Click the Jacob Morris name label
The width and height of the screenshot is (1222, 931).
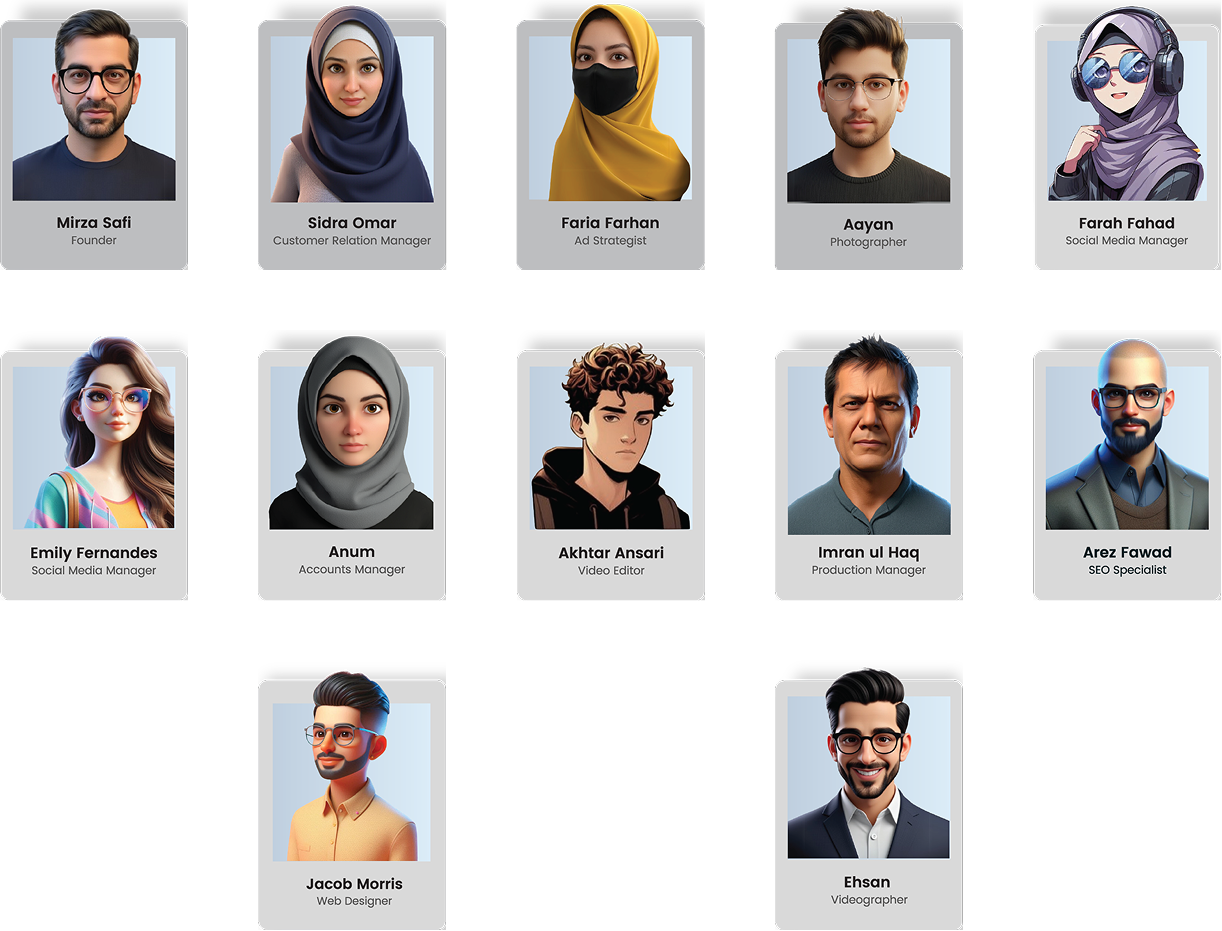(354, 884)
